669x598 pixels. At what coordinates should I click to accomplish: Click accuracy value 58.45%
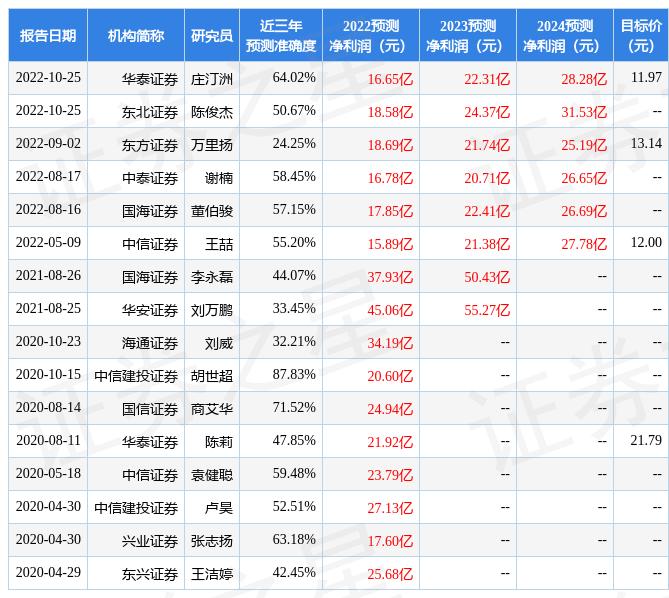click(x=294, y=176)
